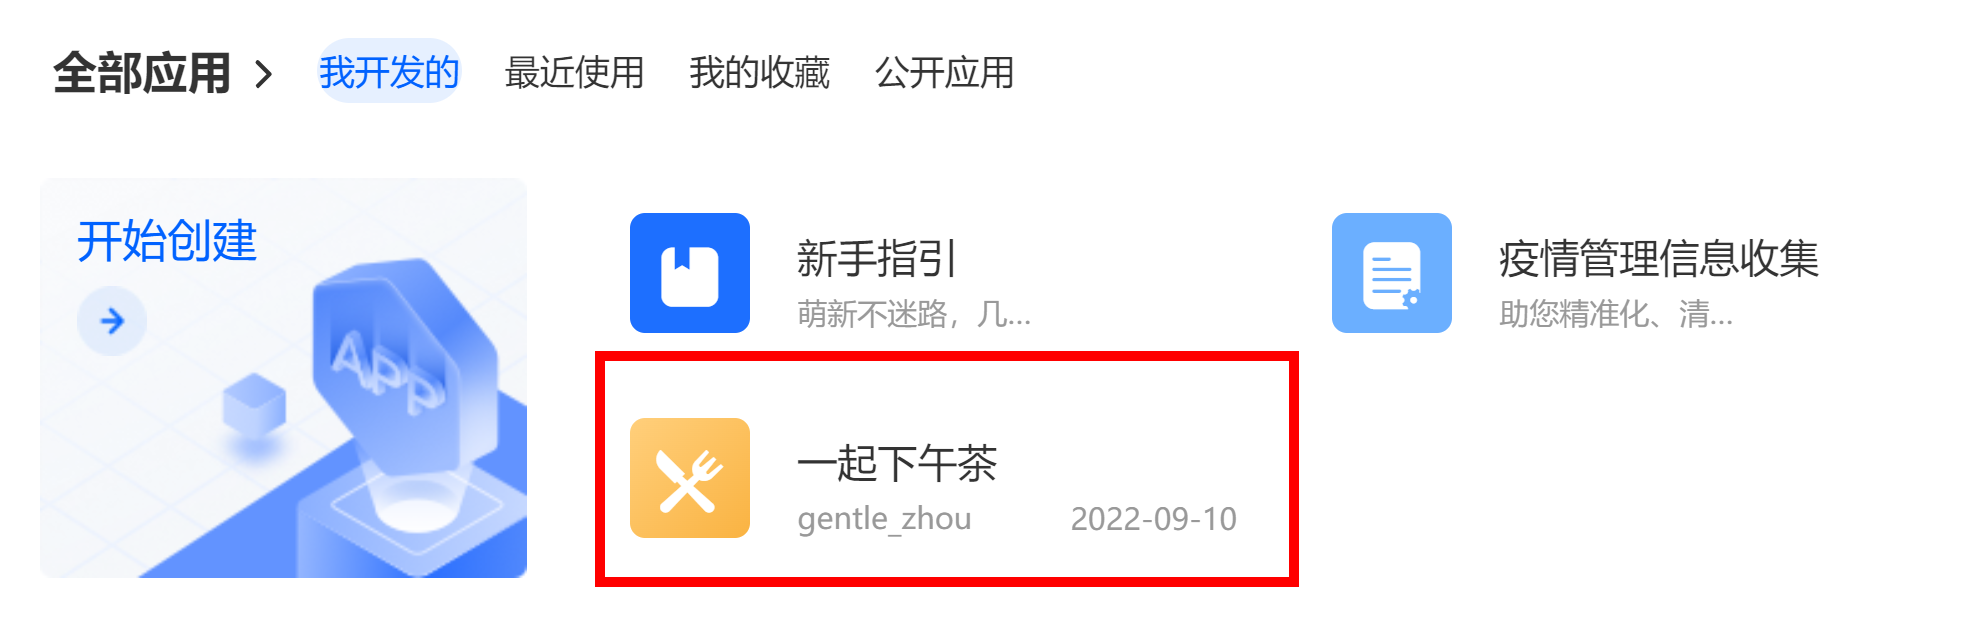This screenshot has height=637, width=1970.
Task: Select the 我开发的 tab
Action: pyautogui.click(x=389, y=72)
